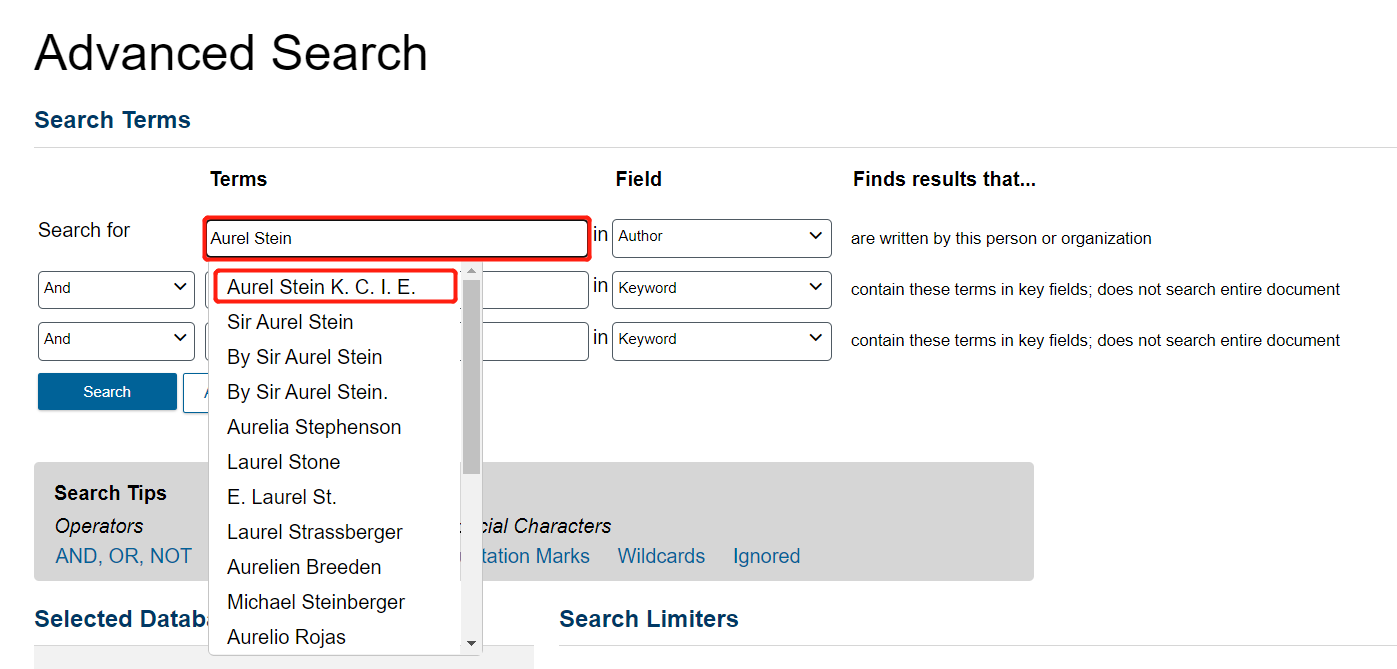Select the "By Sir Aurel Stein" suggestion
This screenshot has width=1397, height=669.
point(304,357)
